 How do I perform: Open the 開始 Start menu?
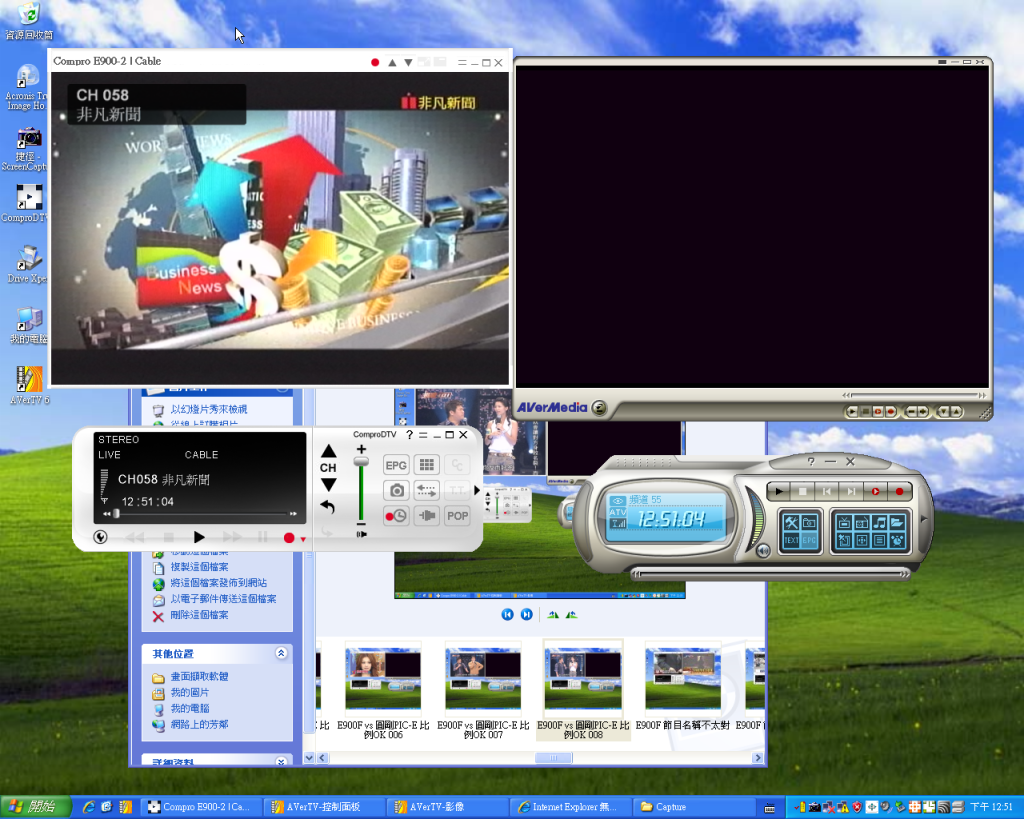pos(36,807)
